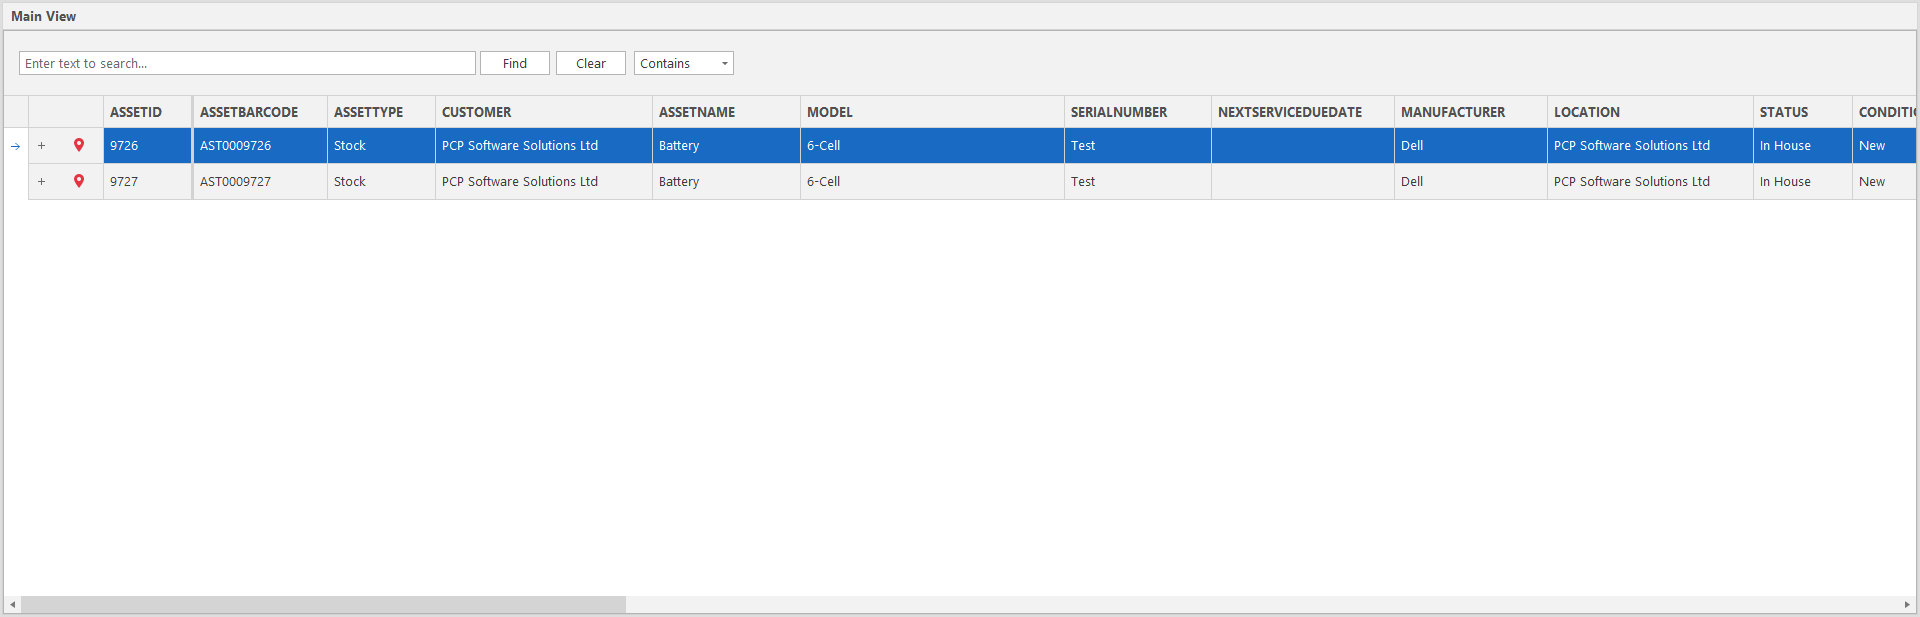Sort by MODEL column header
Screen dimensions: 1920x617
(932, 112)
